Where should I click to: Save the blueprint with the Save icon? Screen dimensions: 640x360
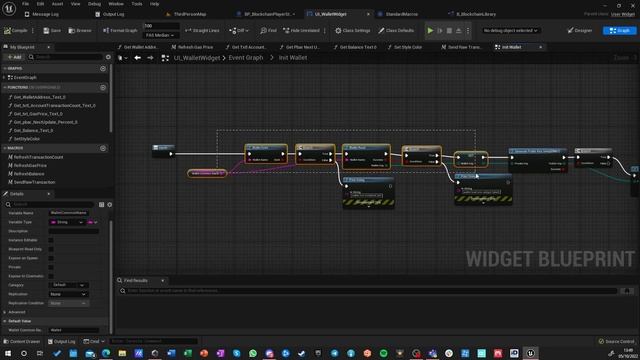[52, 31]
